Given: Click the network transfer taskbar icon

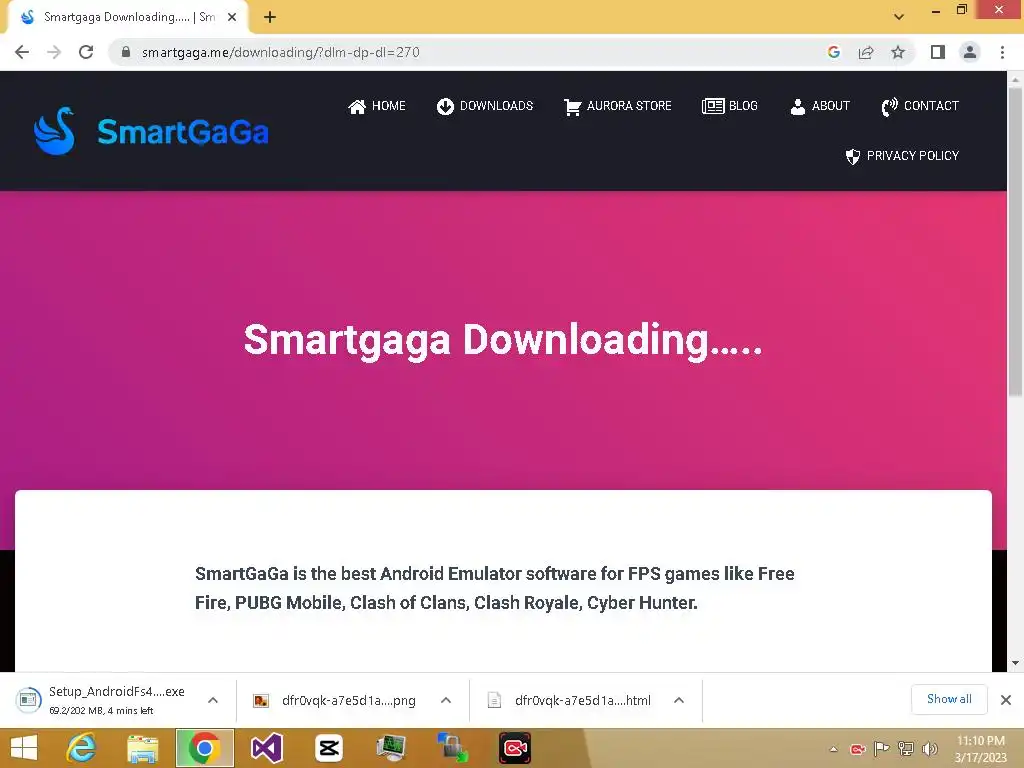Looking at the screenshot, I should tap(453, 748).
